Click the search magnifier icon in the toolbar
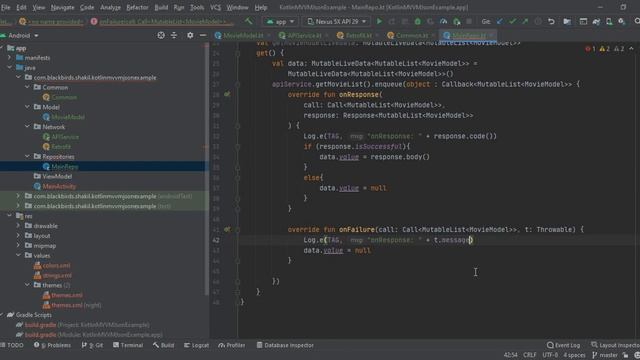The height and width of the screenshot is (360, 640). (637, 21)
